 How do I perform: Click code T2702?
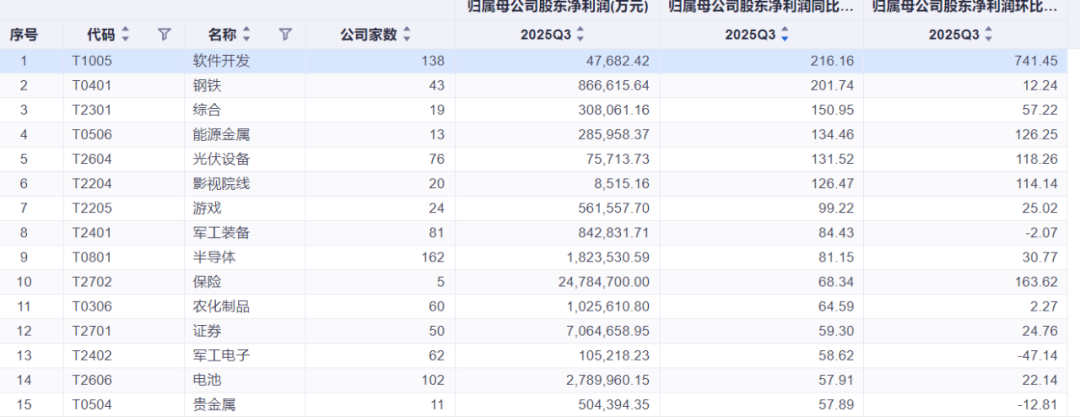(92, 282)
